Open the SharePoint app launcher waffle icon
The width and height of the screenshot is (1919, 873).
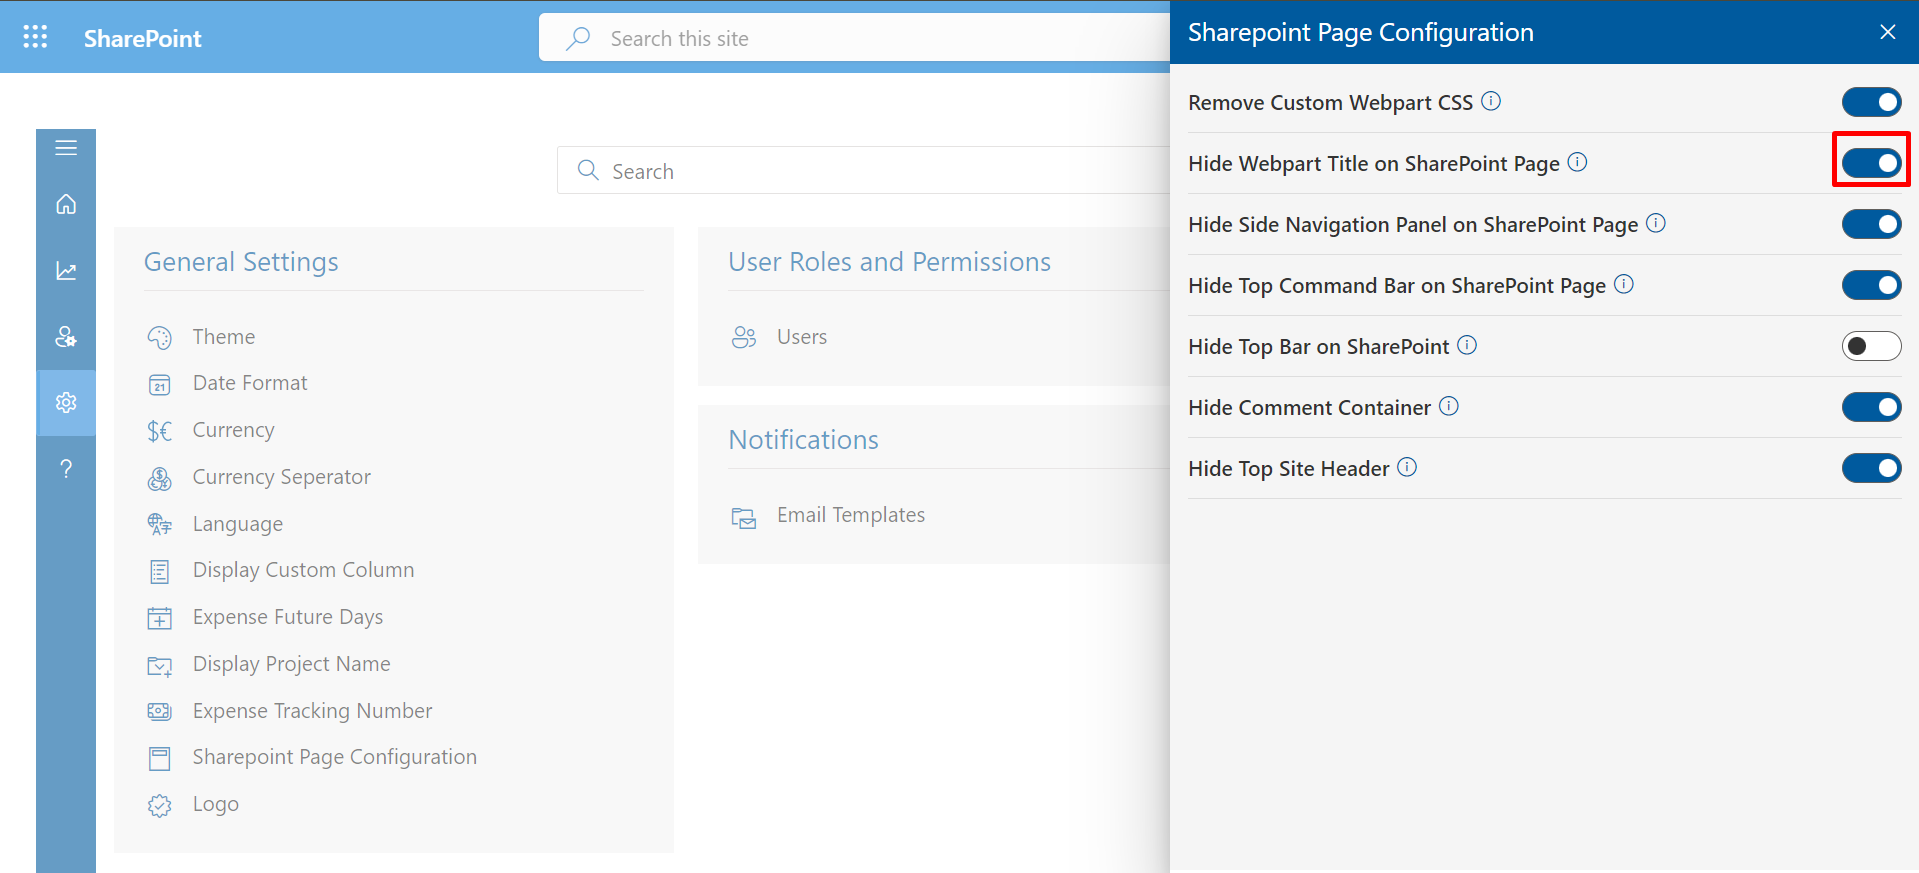tap(35, 37)
